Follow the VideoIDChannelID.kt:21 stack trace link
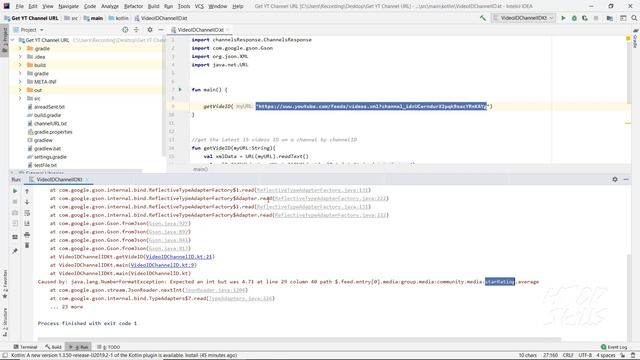Image resolution: width=640 pixels, height=360 pixels. 179,257
